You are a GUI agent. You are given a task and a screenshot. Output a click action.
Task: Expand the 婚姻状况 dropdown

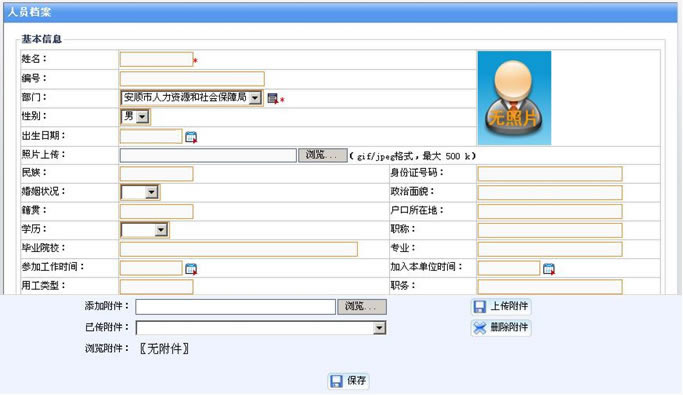(152, 192)
